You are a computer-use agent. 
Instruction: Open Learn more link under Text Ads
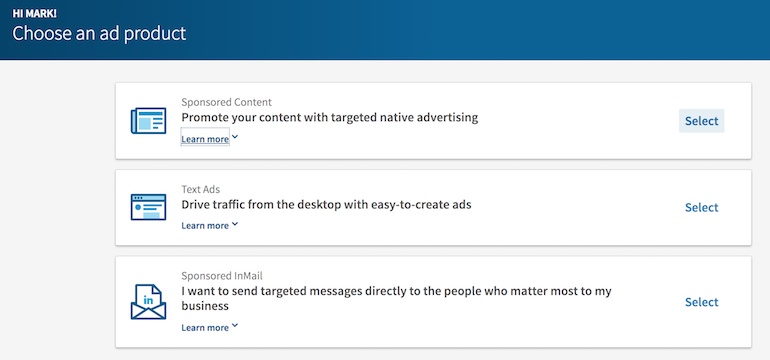click(205, 225)
